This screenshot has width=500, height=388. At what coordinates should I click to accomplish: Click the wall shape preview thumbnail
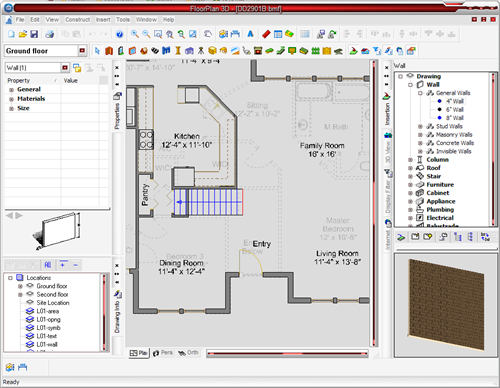(57, 231)
